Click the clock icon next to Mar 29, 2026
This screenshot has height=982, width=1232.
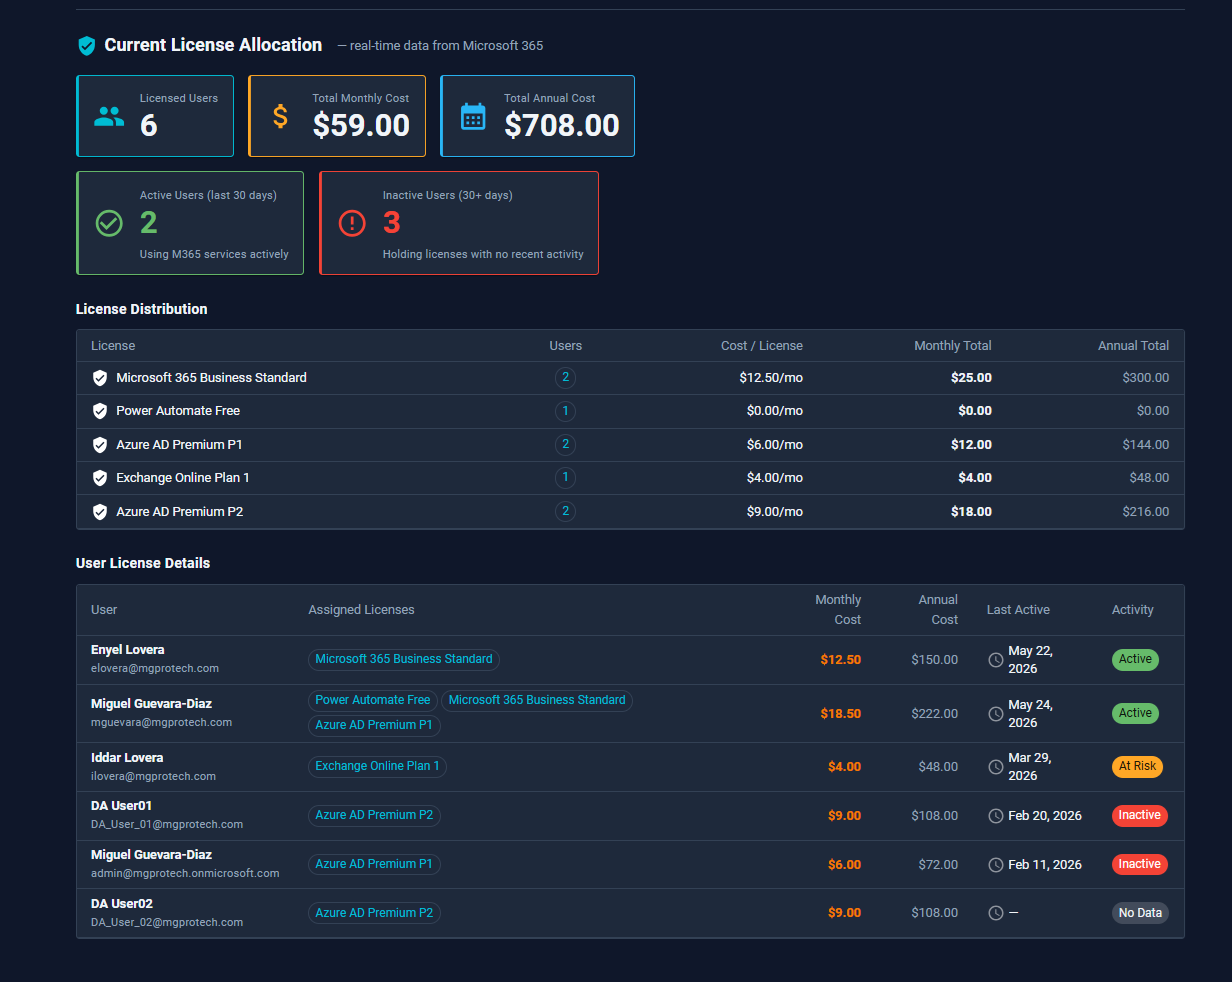coord(996,767)
